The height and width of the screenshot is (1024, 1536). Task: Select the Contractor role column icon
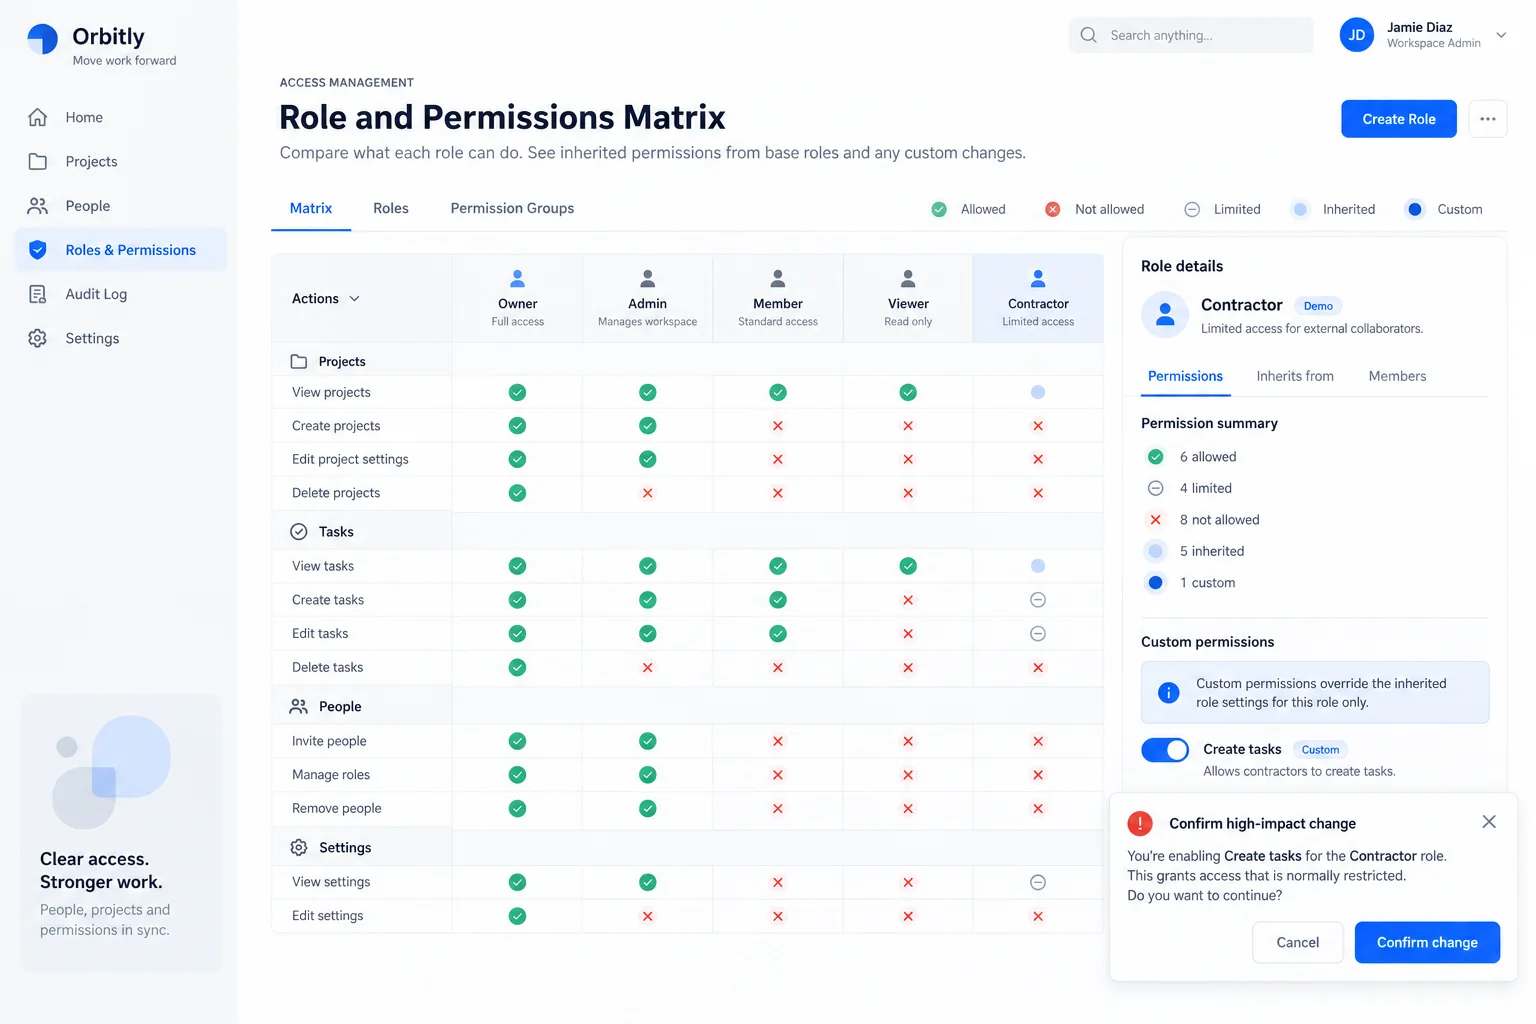click(x=1038, y=278)
